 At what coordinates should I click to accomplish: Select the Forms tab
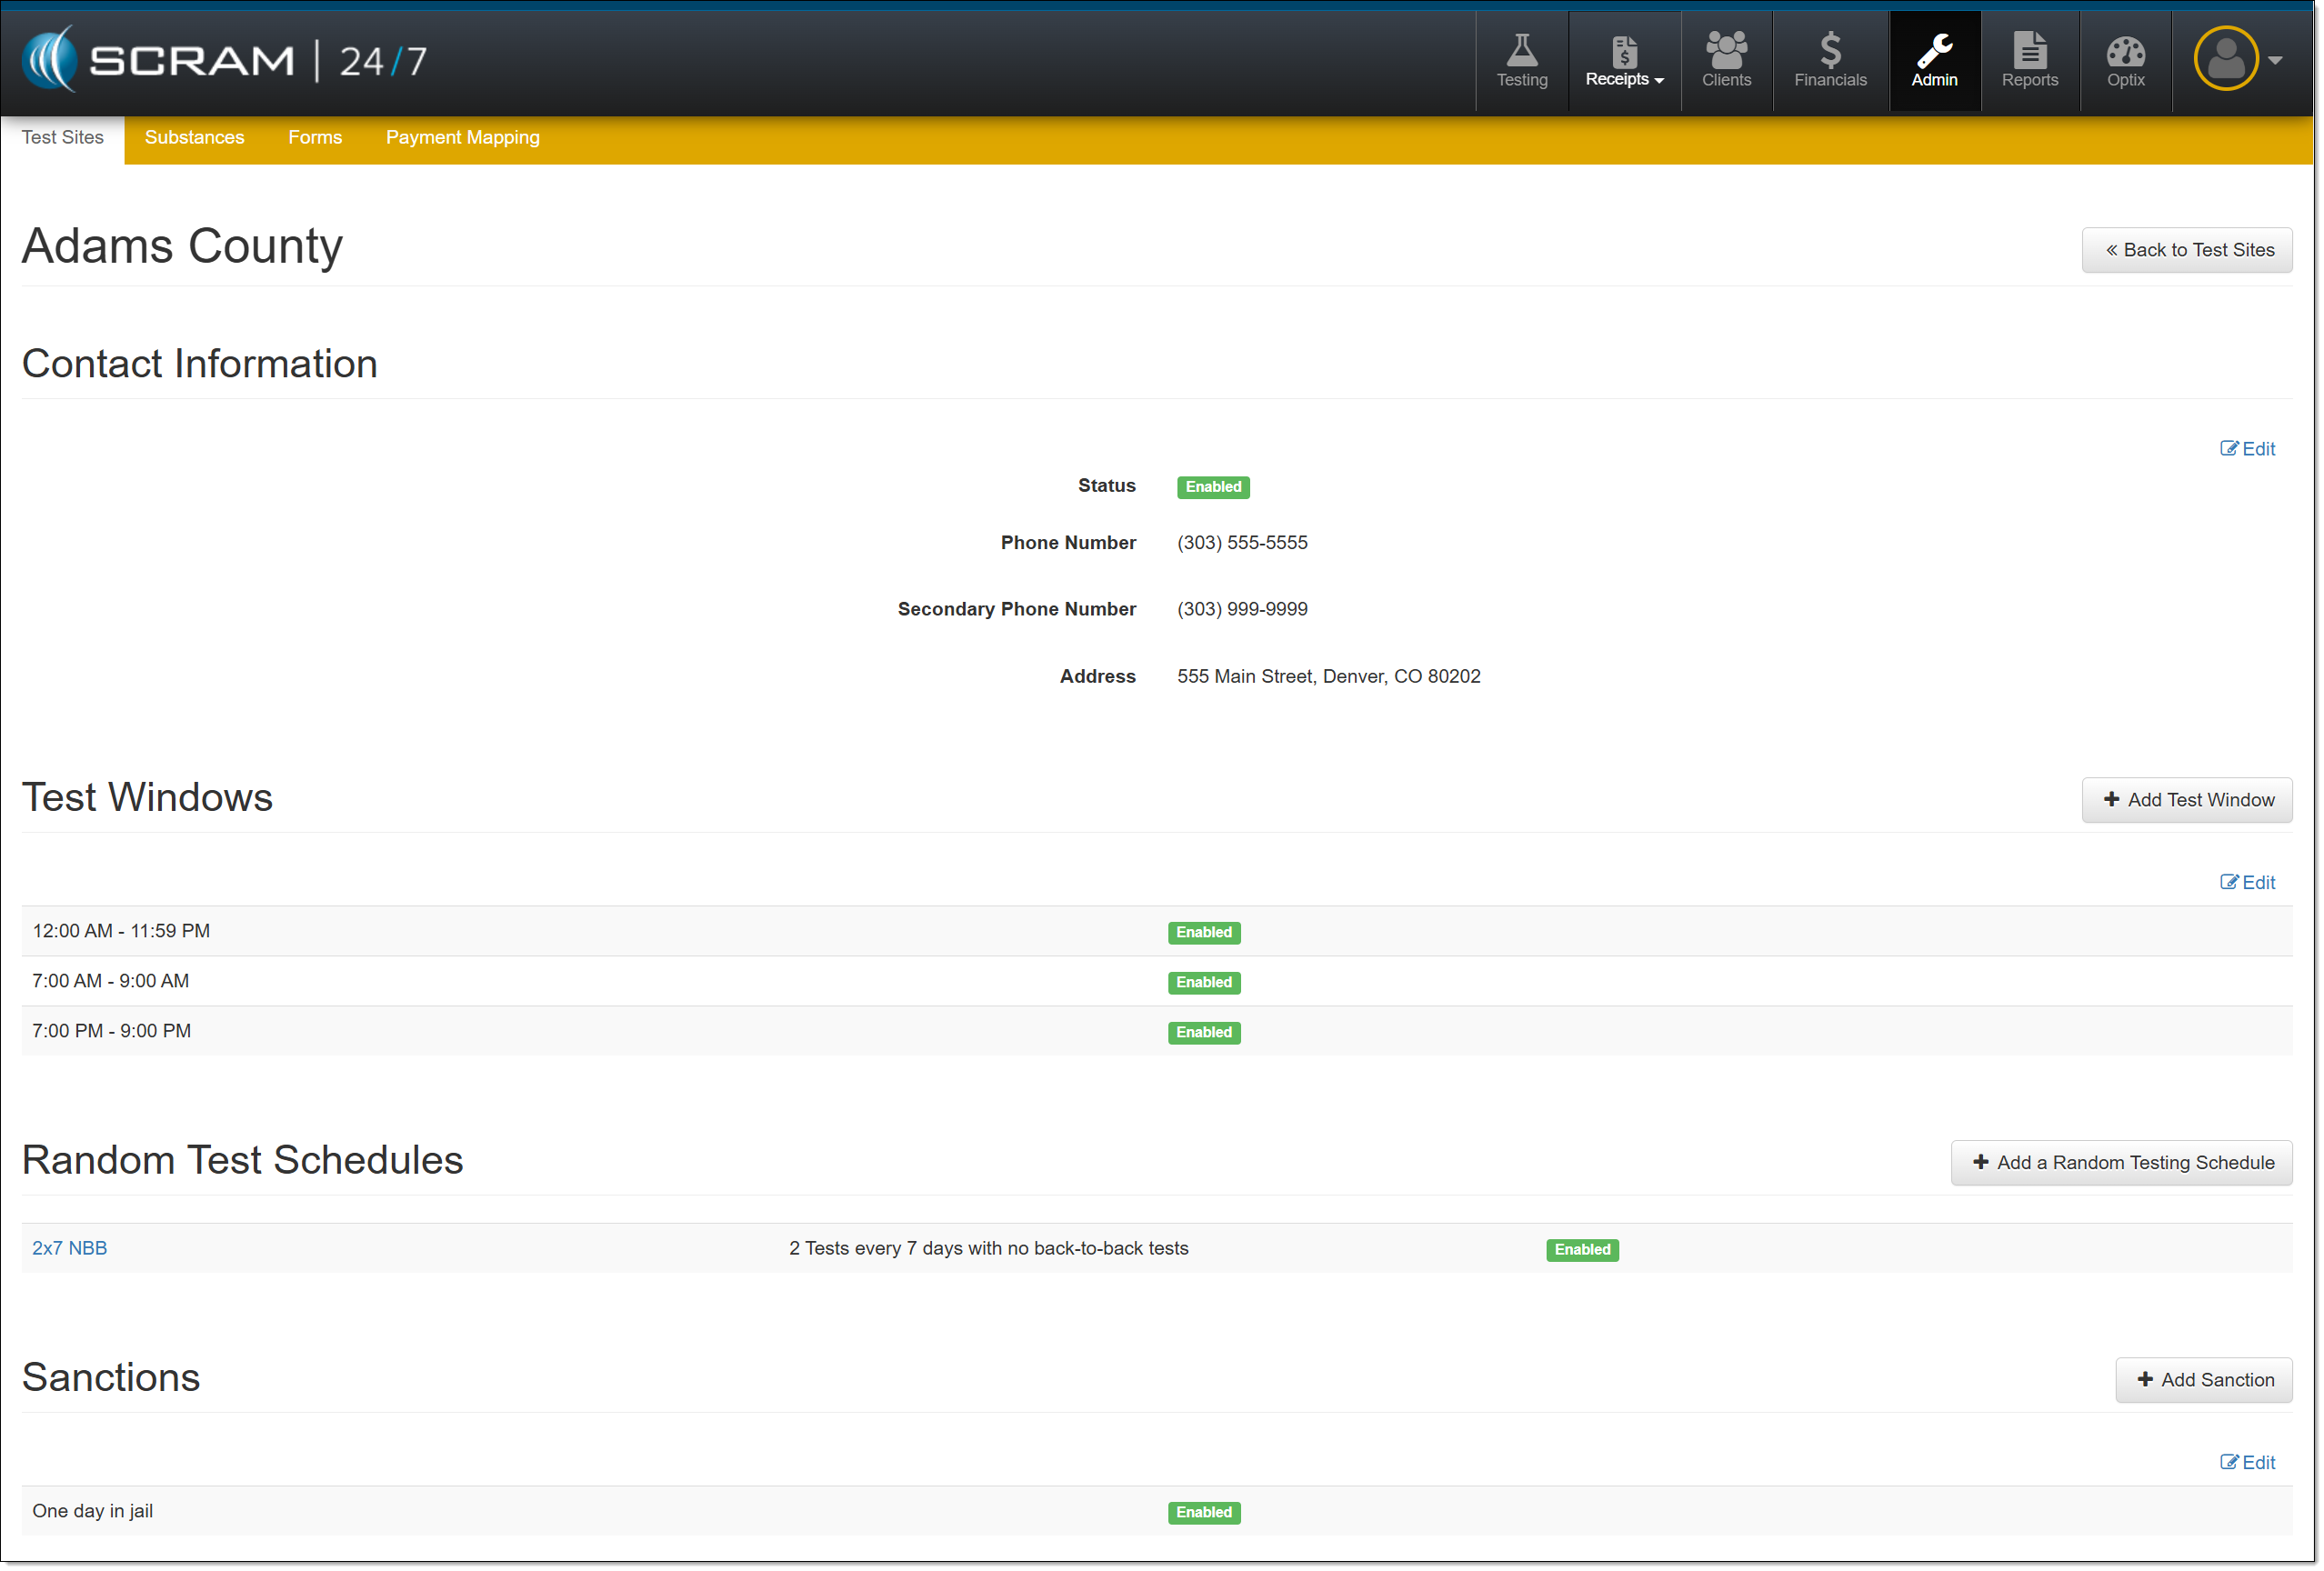(x=314, y=137)
